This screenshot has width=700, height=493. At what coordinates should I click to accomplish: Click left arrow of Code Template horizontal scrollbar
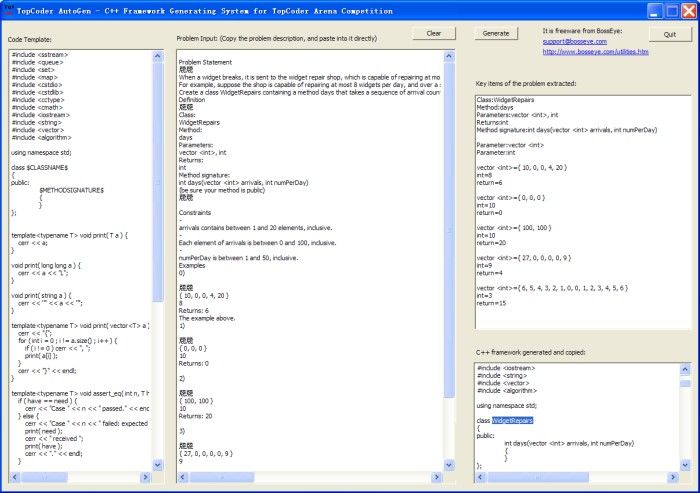[x=14, y=476]
